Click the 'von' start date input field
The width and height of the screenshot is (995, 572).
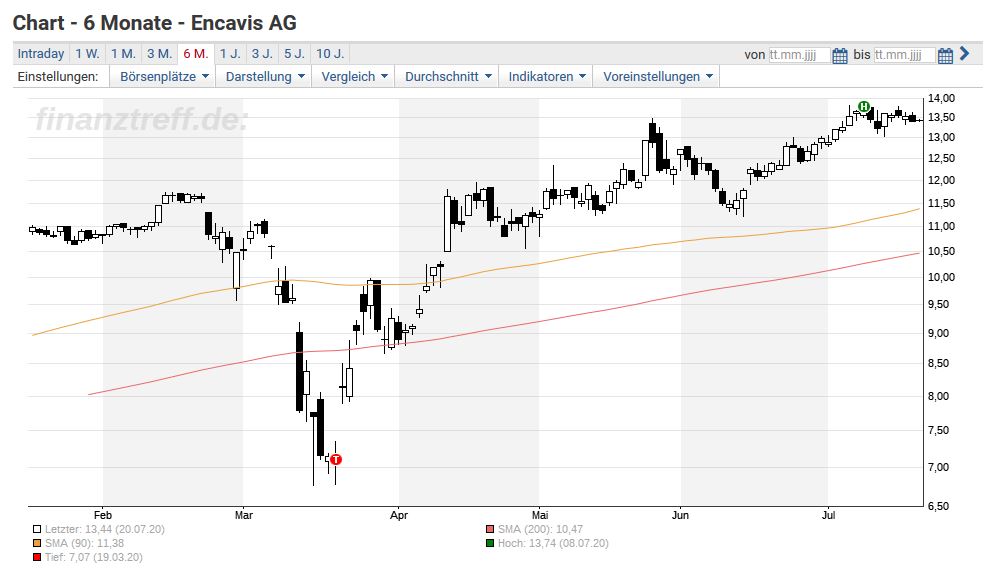[x=799, y=55]
